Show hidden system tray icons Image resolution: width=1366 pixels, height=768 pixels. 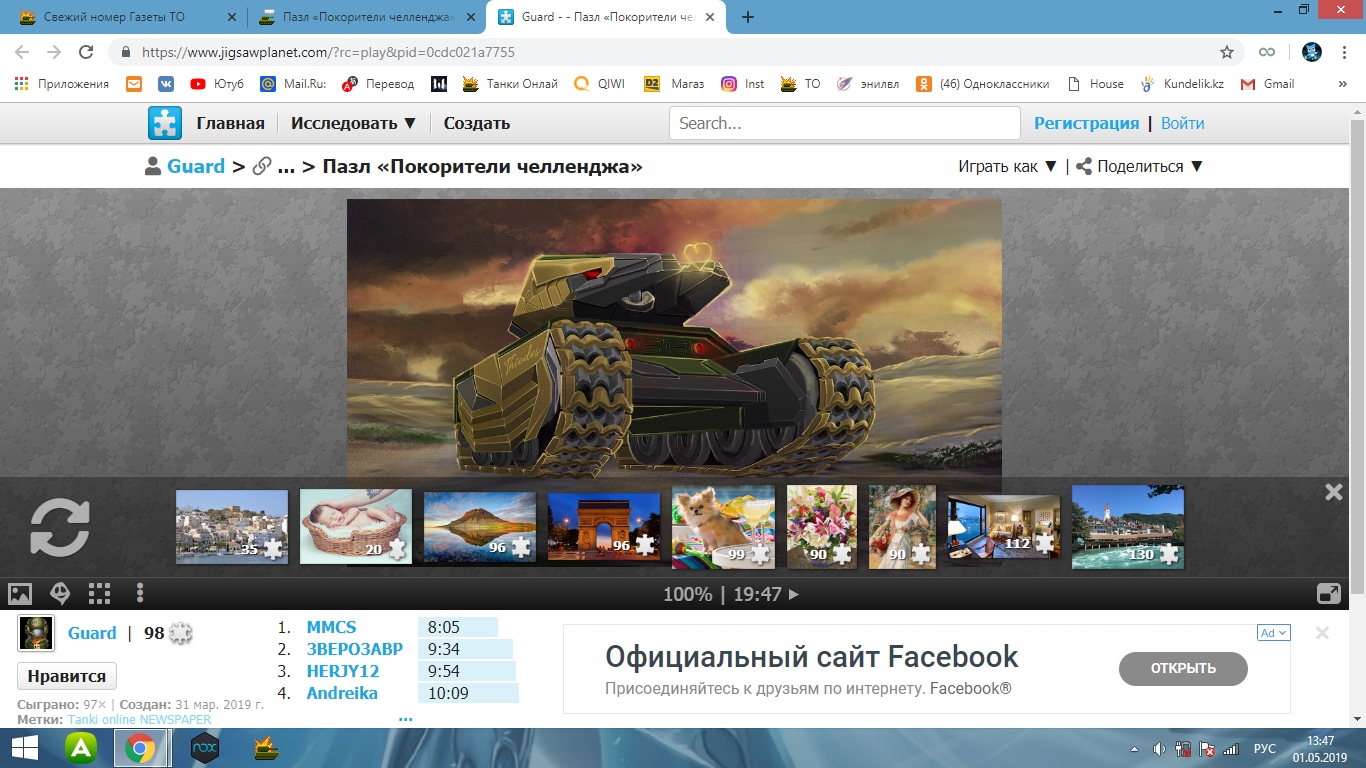coord(1135,749)
